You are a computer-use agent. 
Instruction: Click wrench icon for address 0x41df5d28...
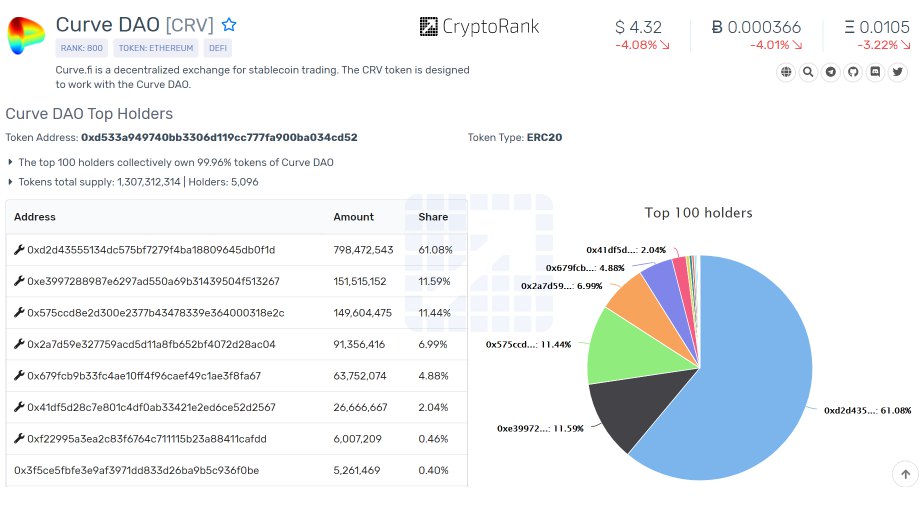(x=19, y=407)
